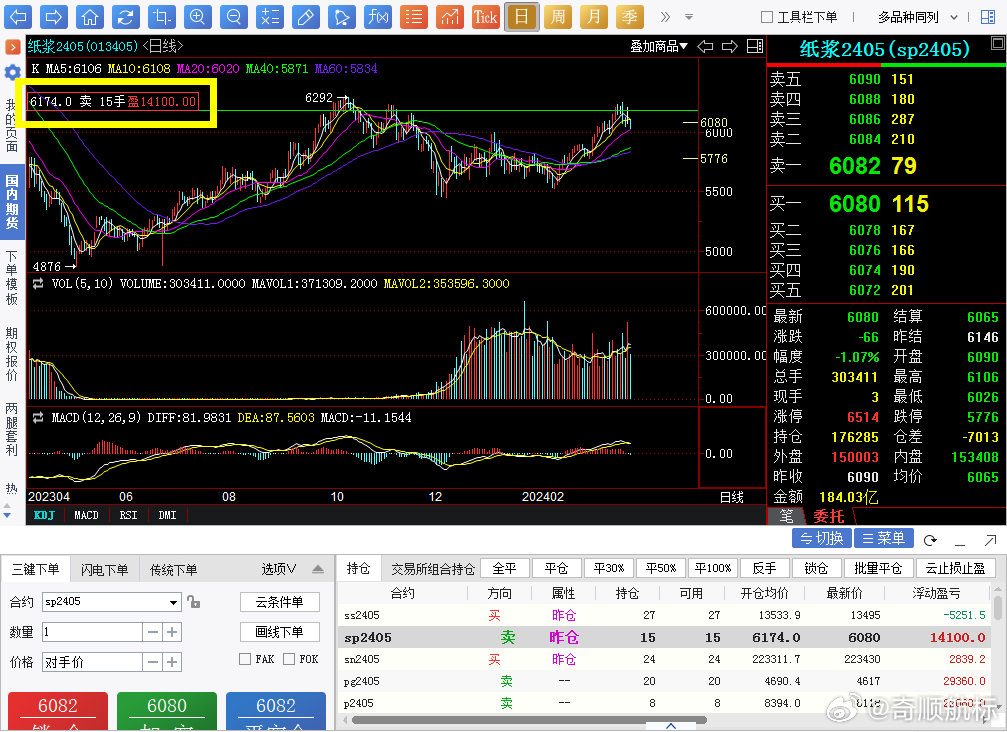Select the pen-nib drawing tool icon
This screenshot has height=732, width=1007.
pyautogui.click(x=342, y=17)
